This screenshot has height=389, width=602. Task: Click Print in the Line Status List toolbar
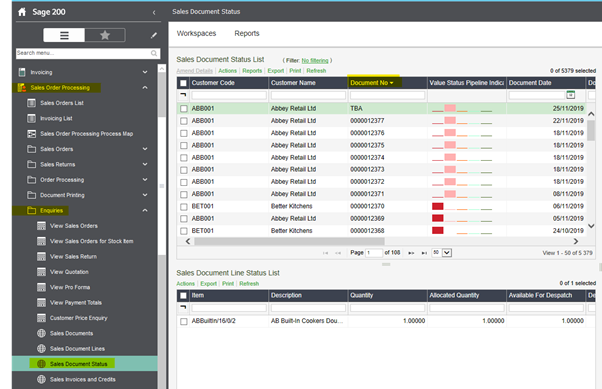point(228,284)
